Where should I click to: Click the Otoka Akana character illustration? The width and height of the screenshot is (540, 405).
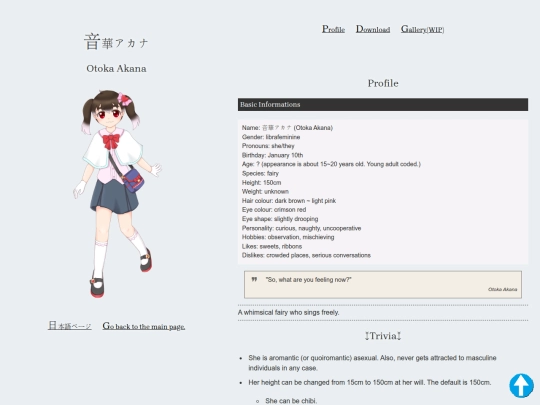coord(117,194)
